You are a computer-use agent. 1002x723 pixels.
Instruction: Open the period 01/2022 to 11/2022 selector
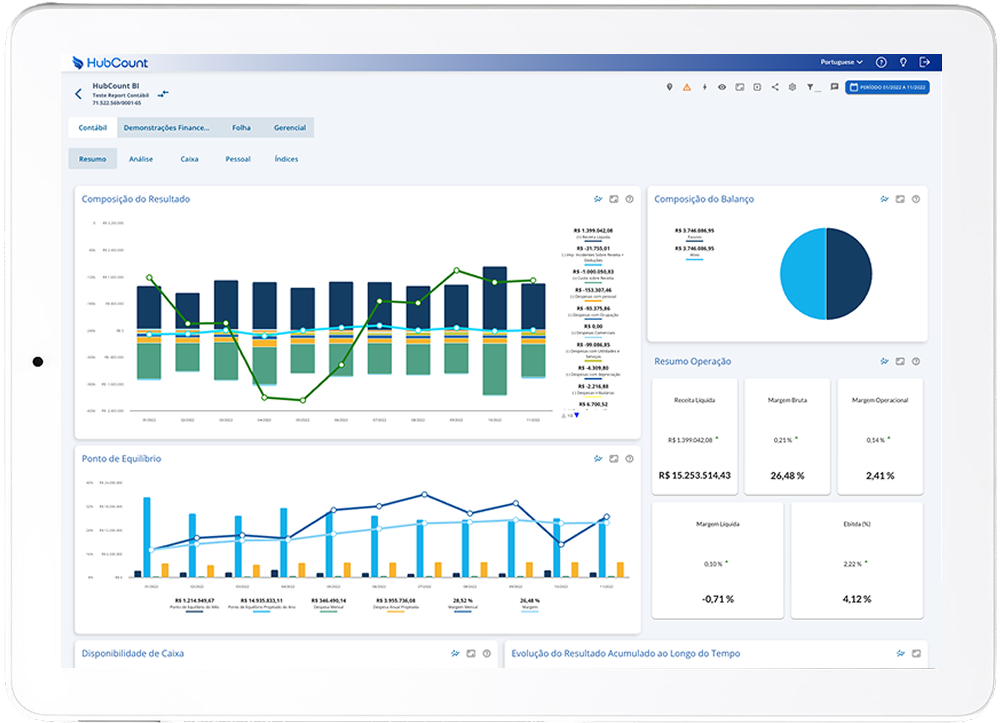(887, 87)
